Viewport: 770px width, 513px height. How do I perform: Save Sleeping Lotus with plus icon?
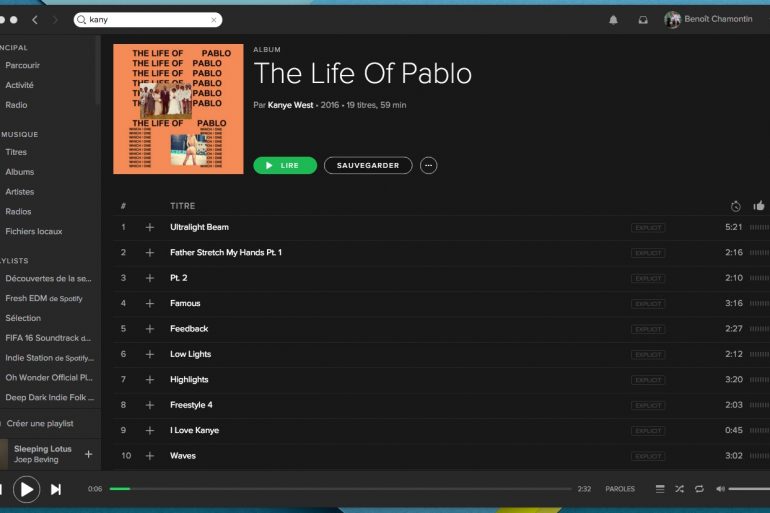point(88,454)
